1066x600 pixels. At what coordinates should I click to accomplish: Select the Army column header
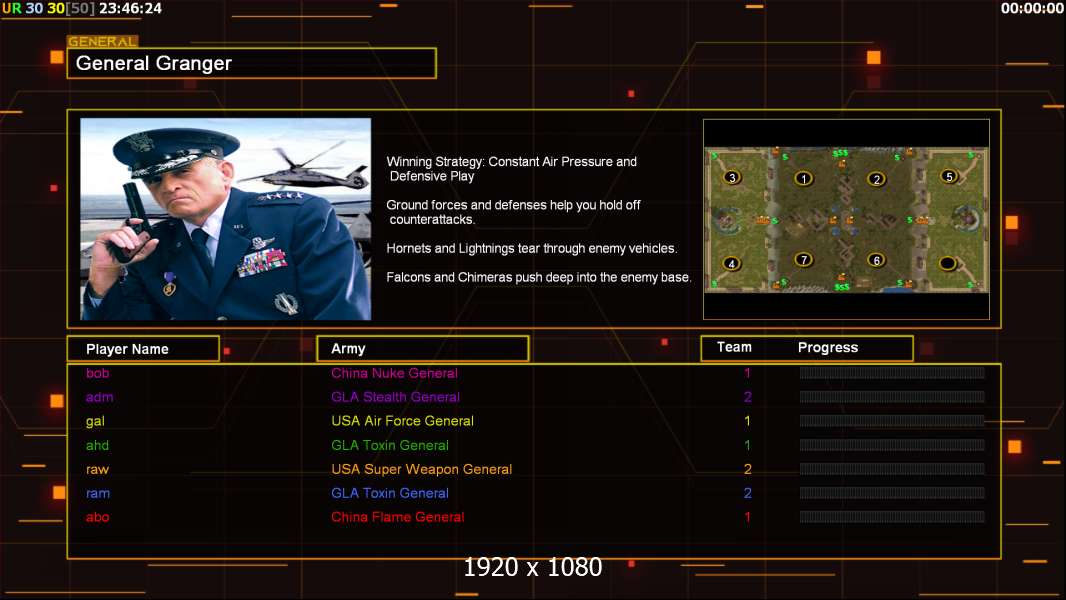422,349
